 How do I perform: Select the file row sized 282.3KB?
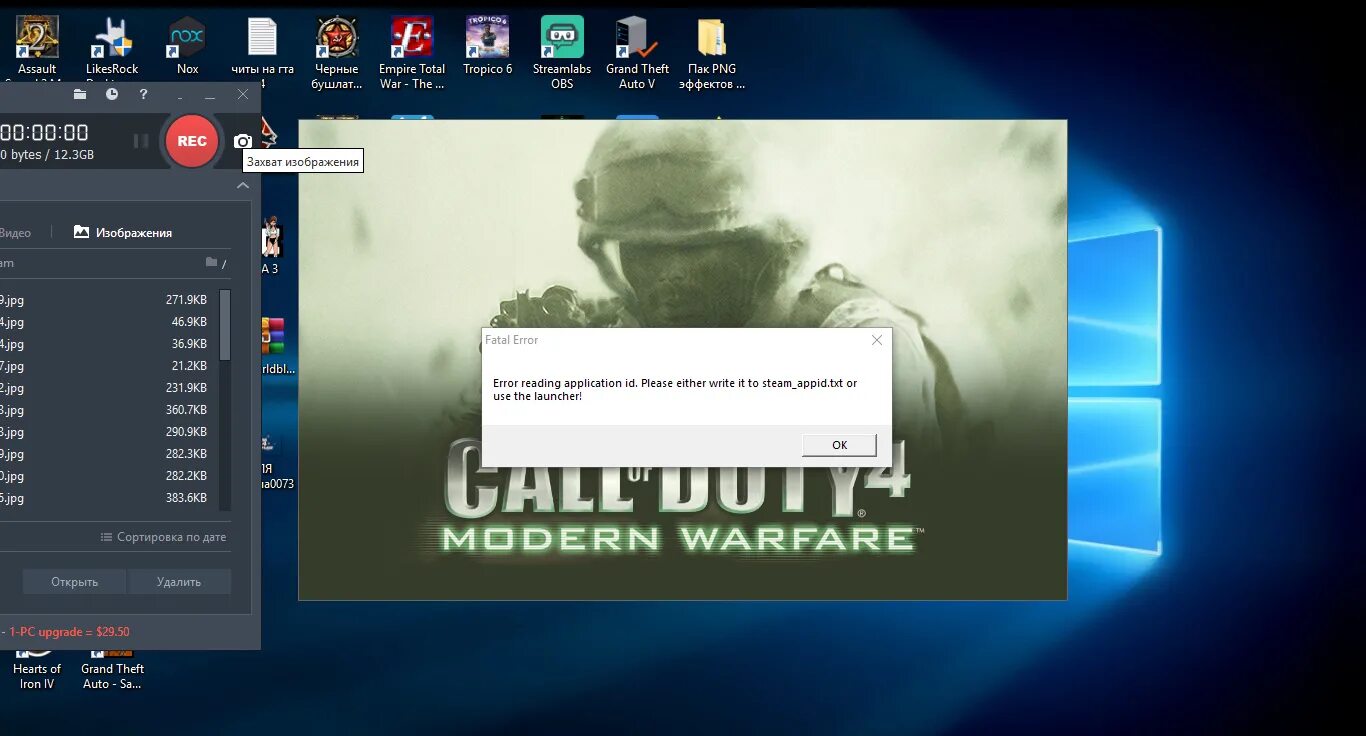[x=109, y=453]
